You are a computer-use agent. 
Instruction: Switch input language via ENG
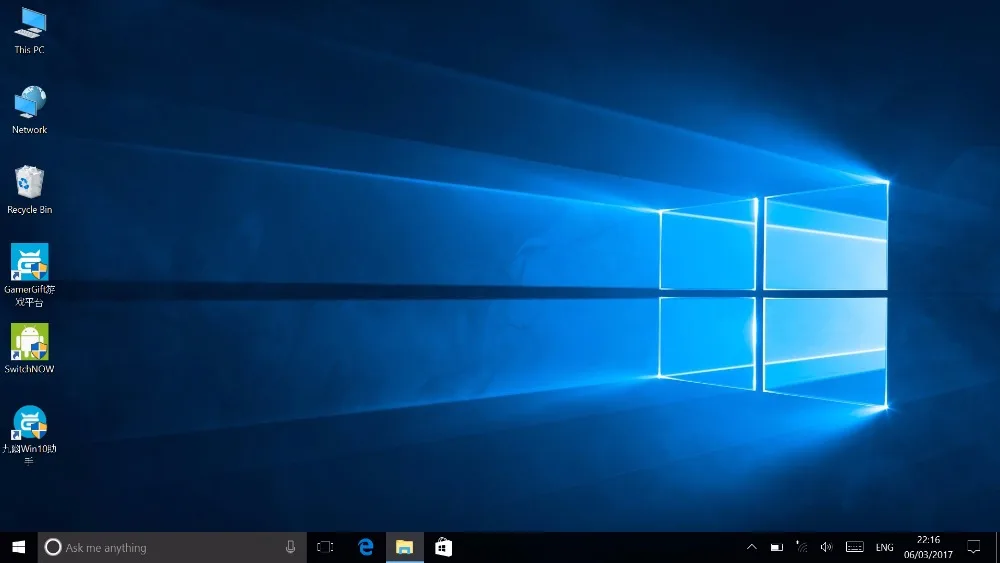click(885, 548)
